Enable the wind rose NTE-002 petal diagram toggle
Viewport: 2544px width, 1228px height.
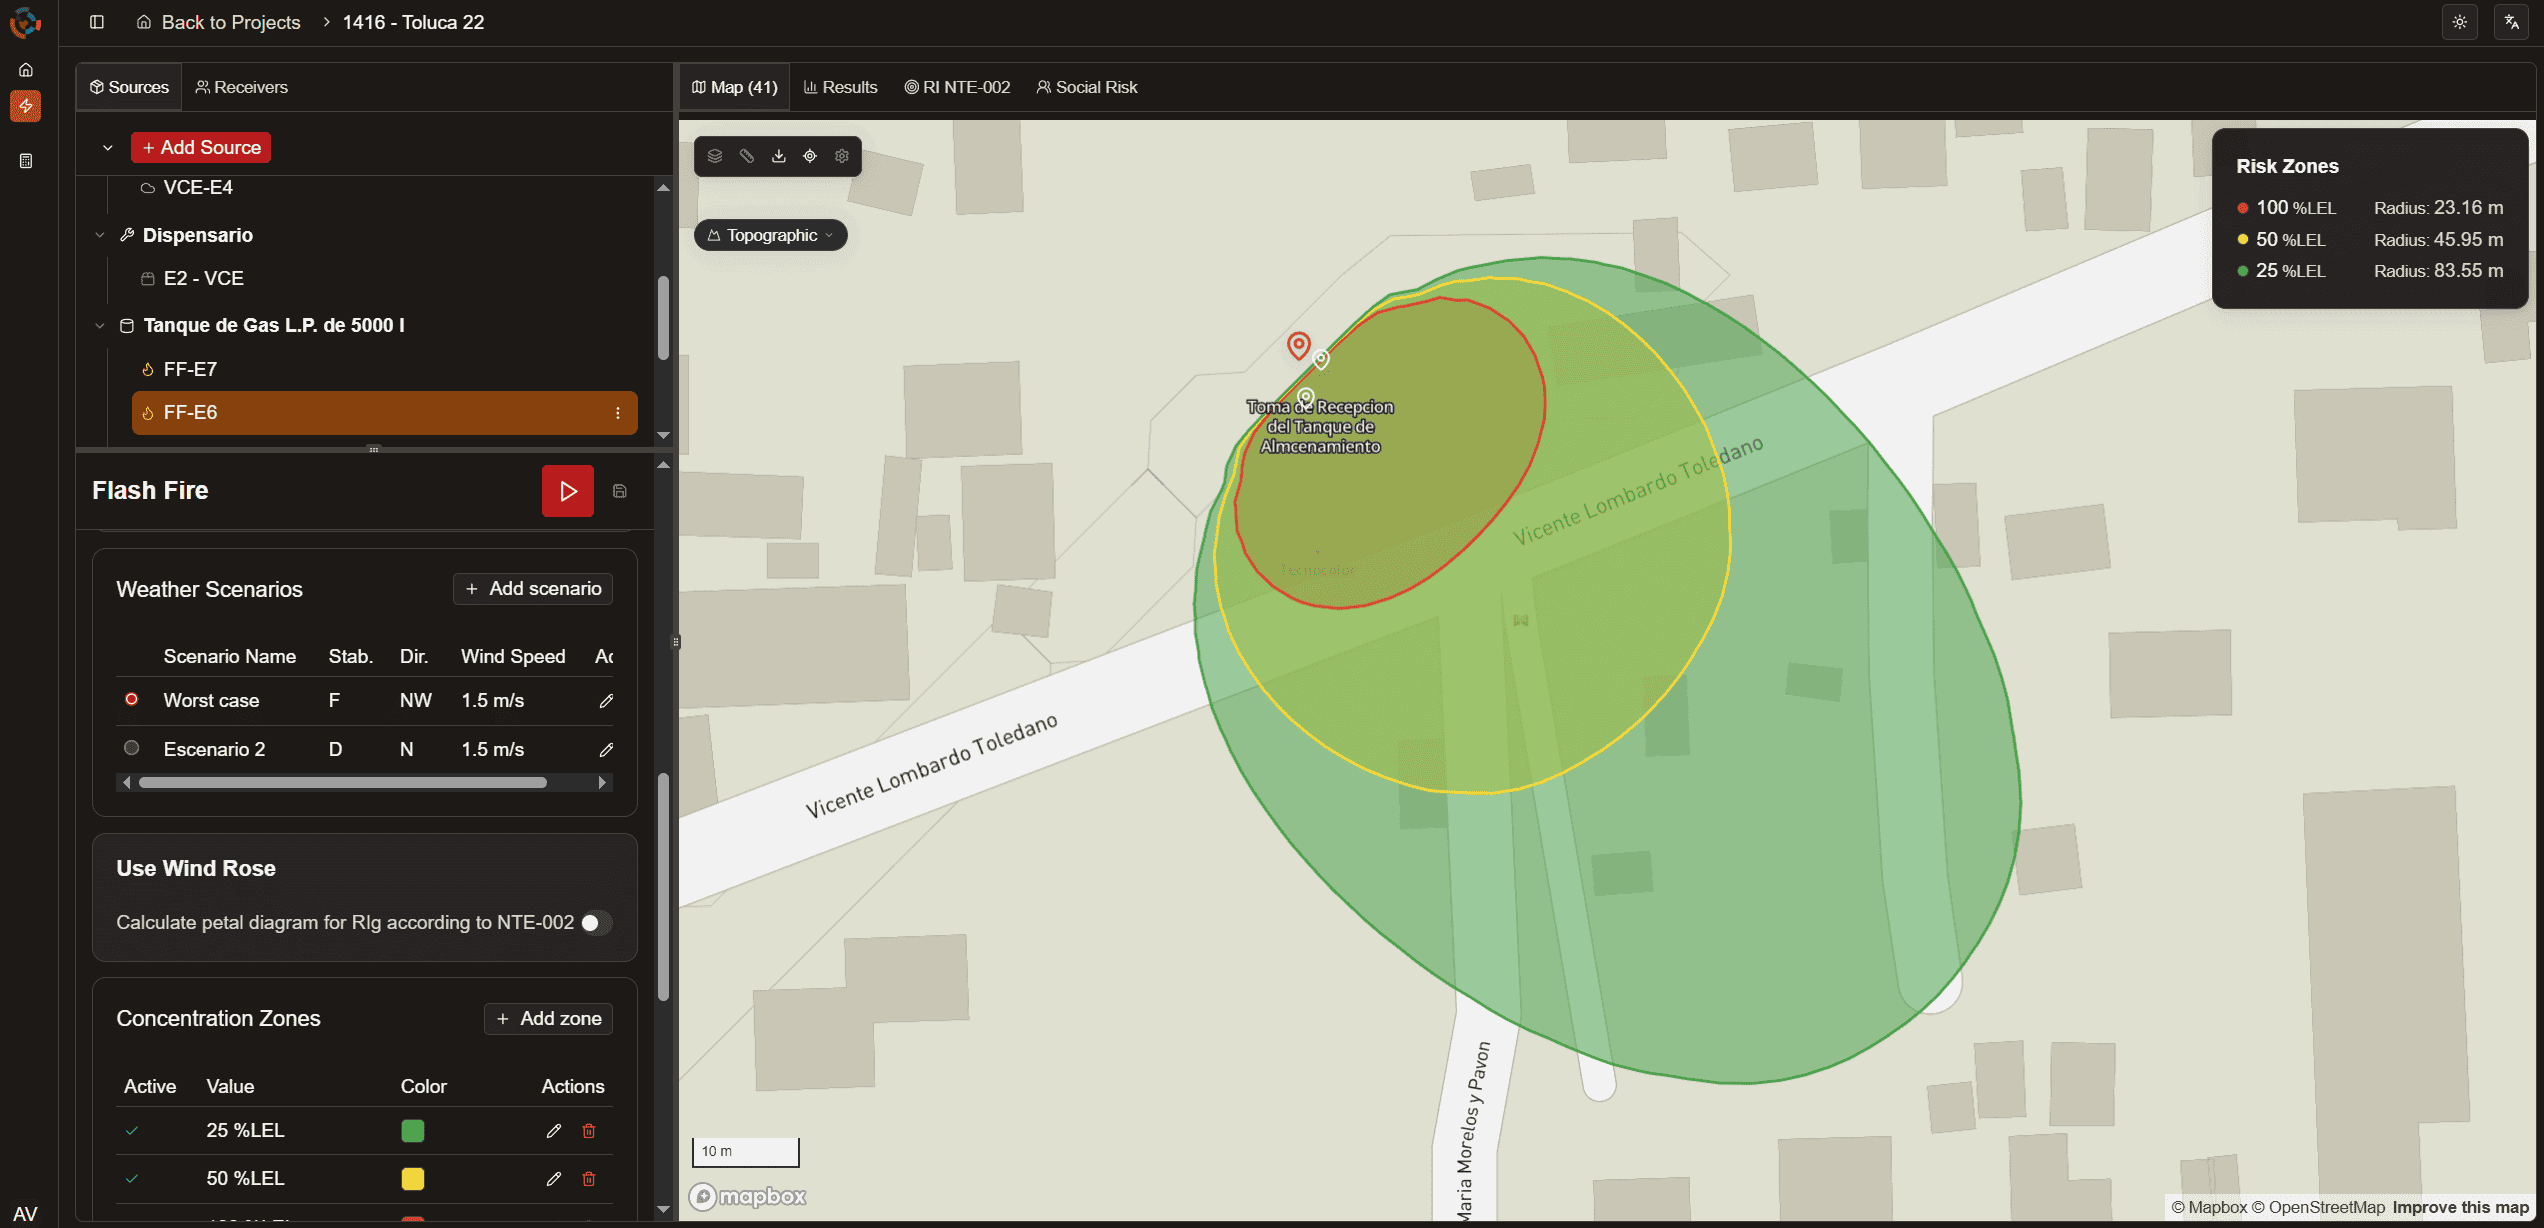pyautogui.click(x=597, y=922)
